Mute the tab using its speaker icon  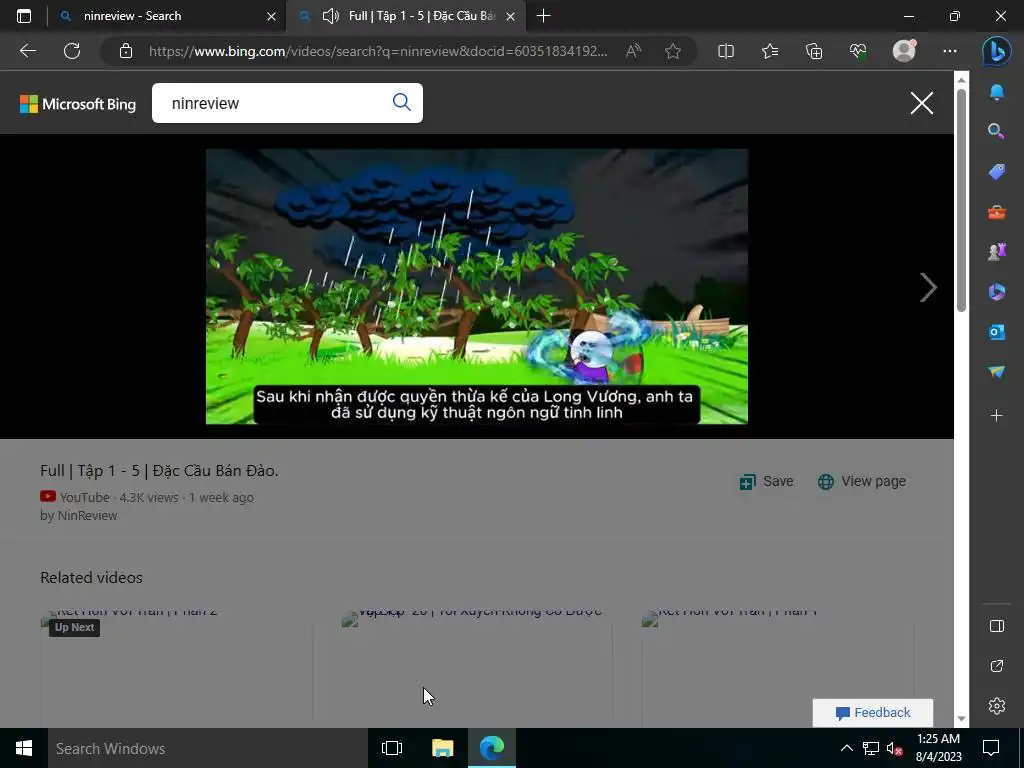point(331,16)
